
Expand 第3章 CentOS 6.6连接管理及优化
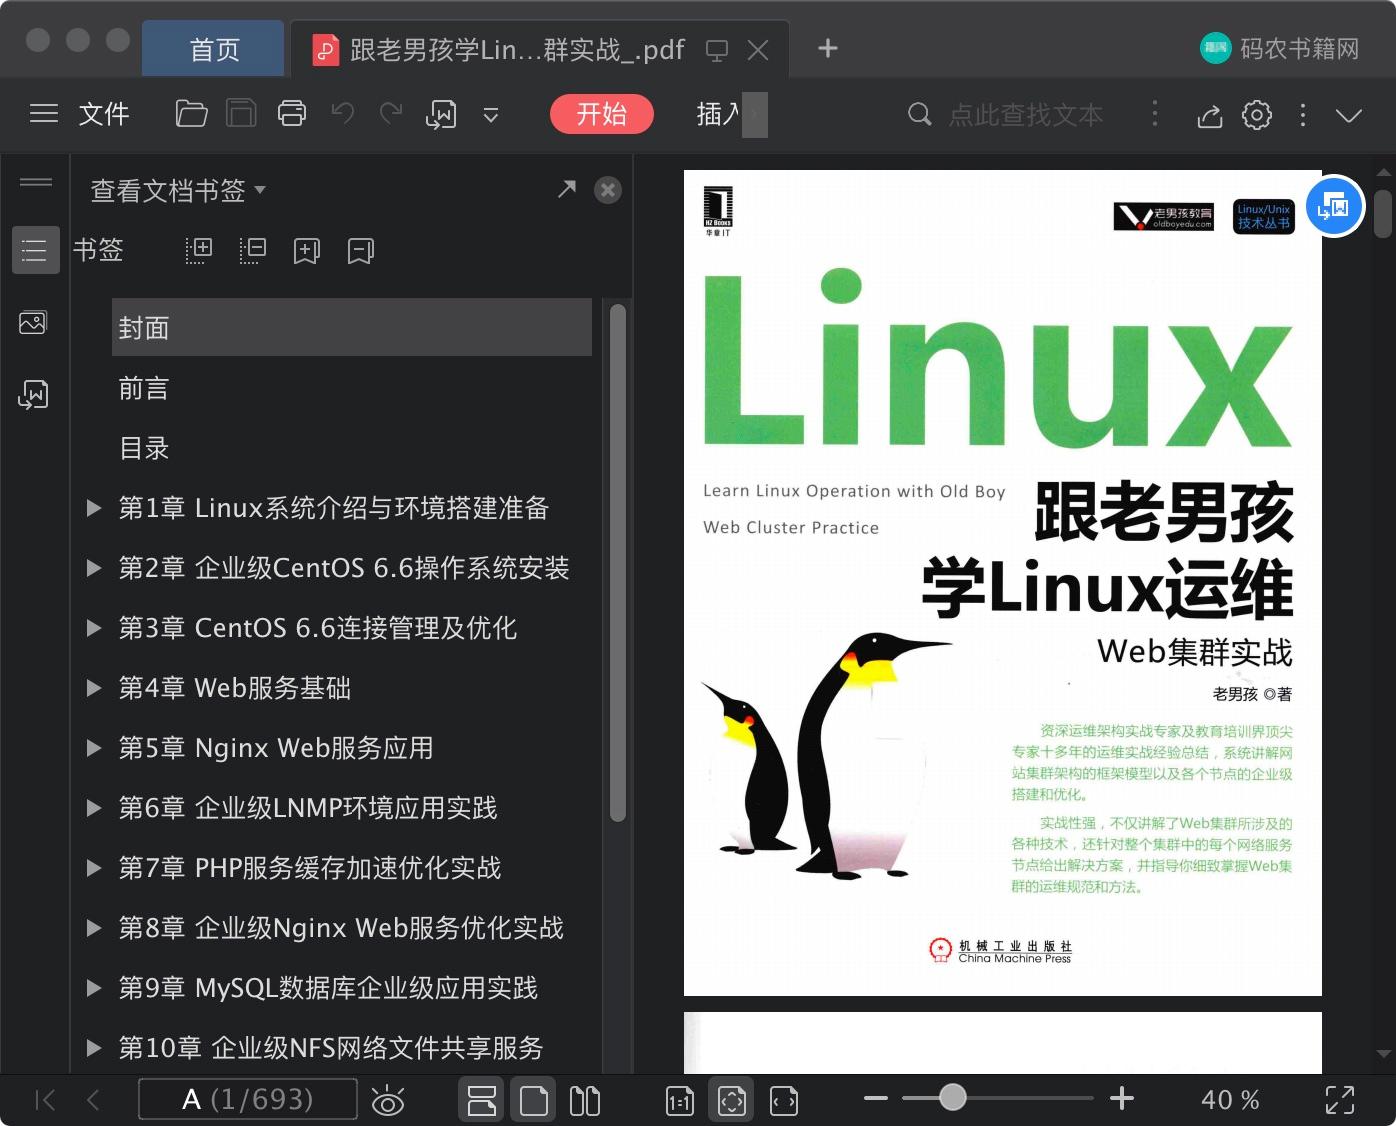coord(94,628)
